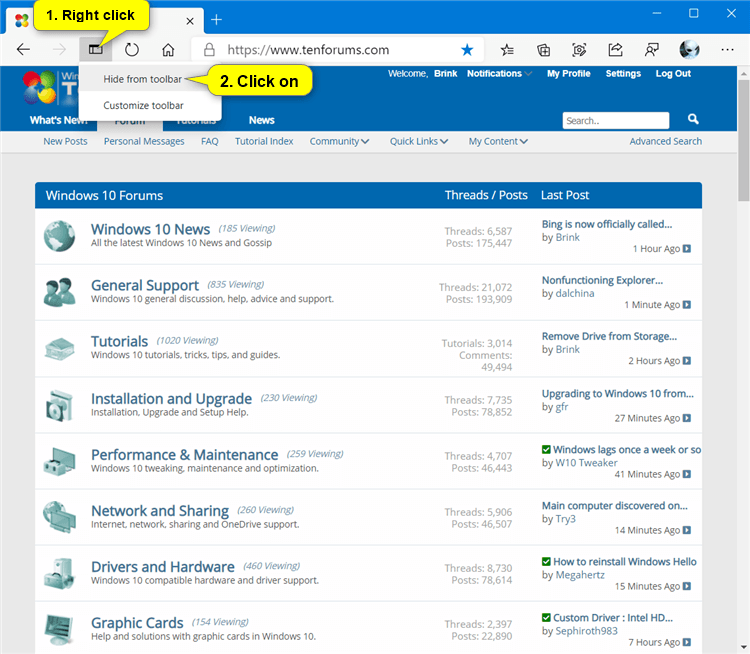The image size is (750, 654).
Task: Click the Share toolbar icon
Action: pos(615,49)
